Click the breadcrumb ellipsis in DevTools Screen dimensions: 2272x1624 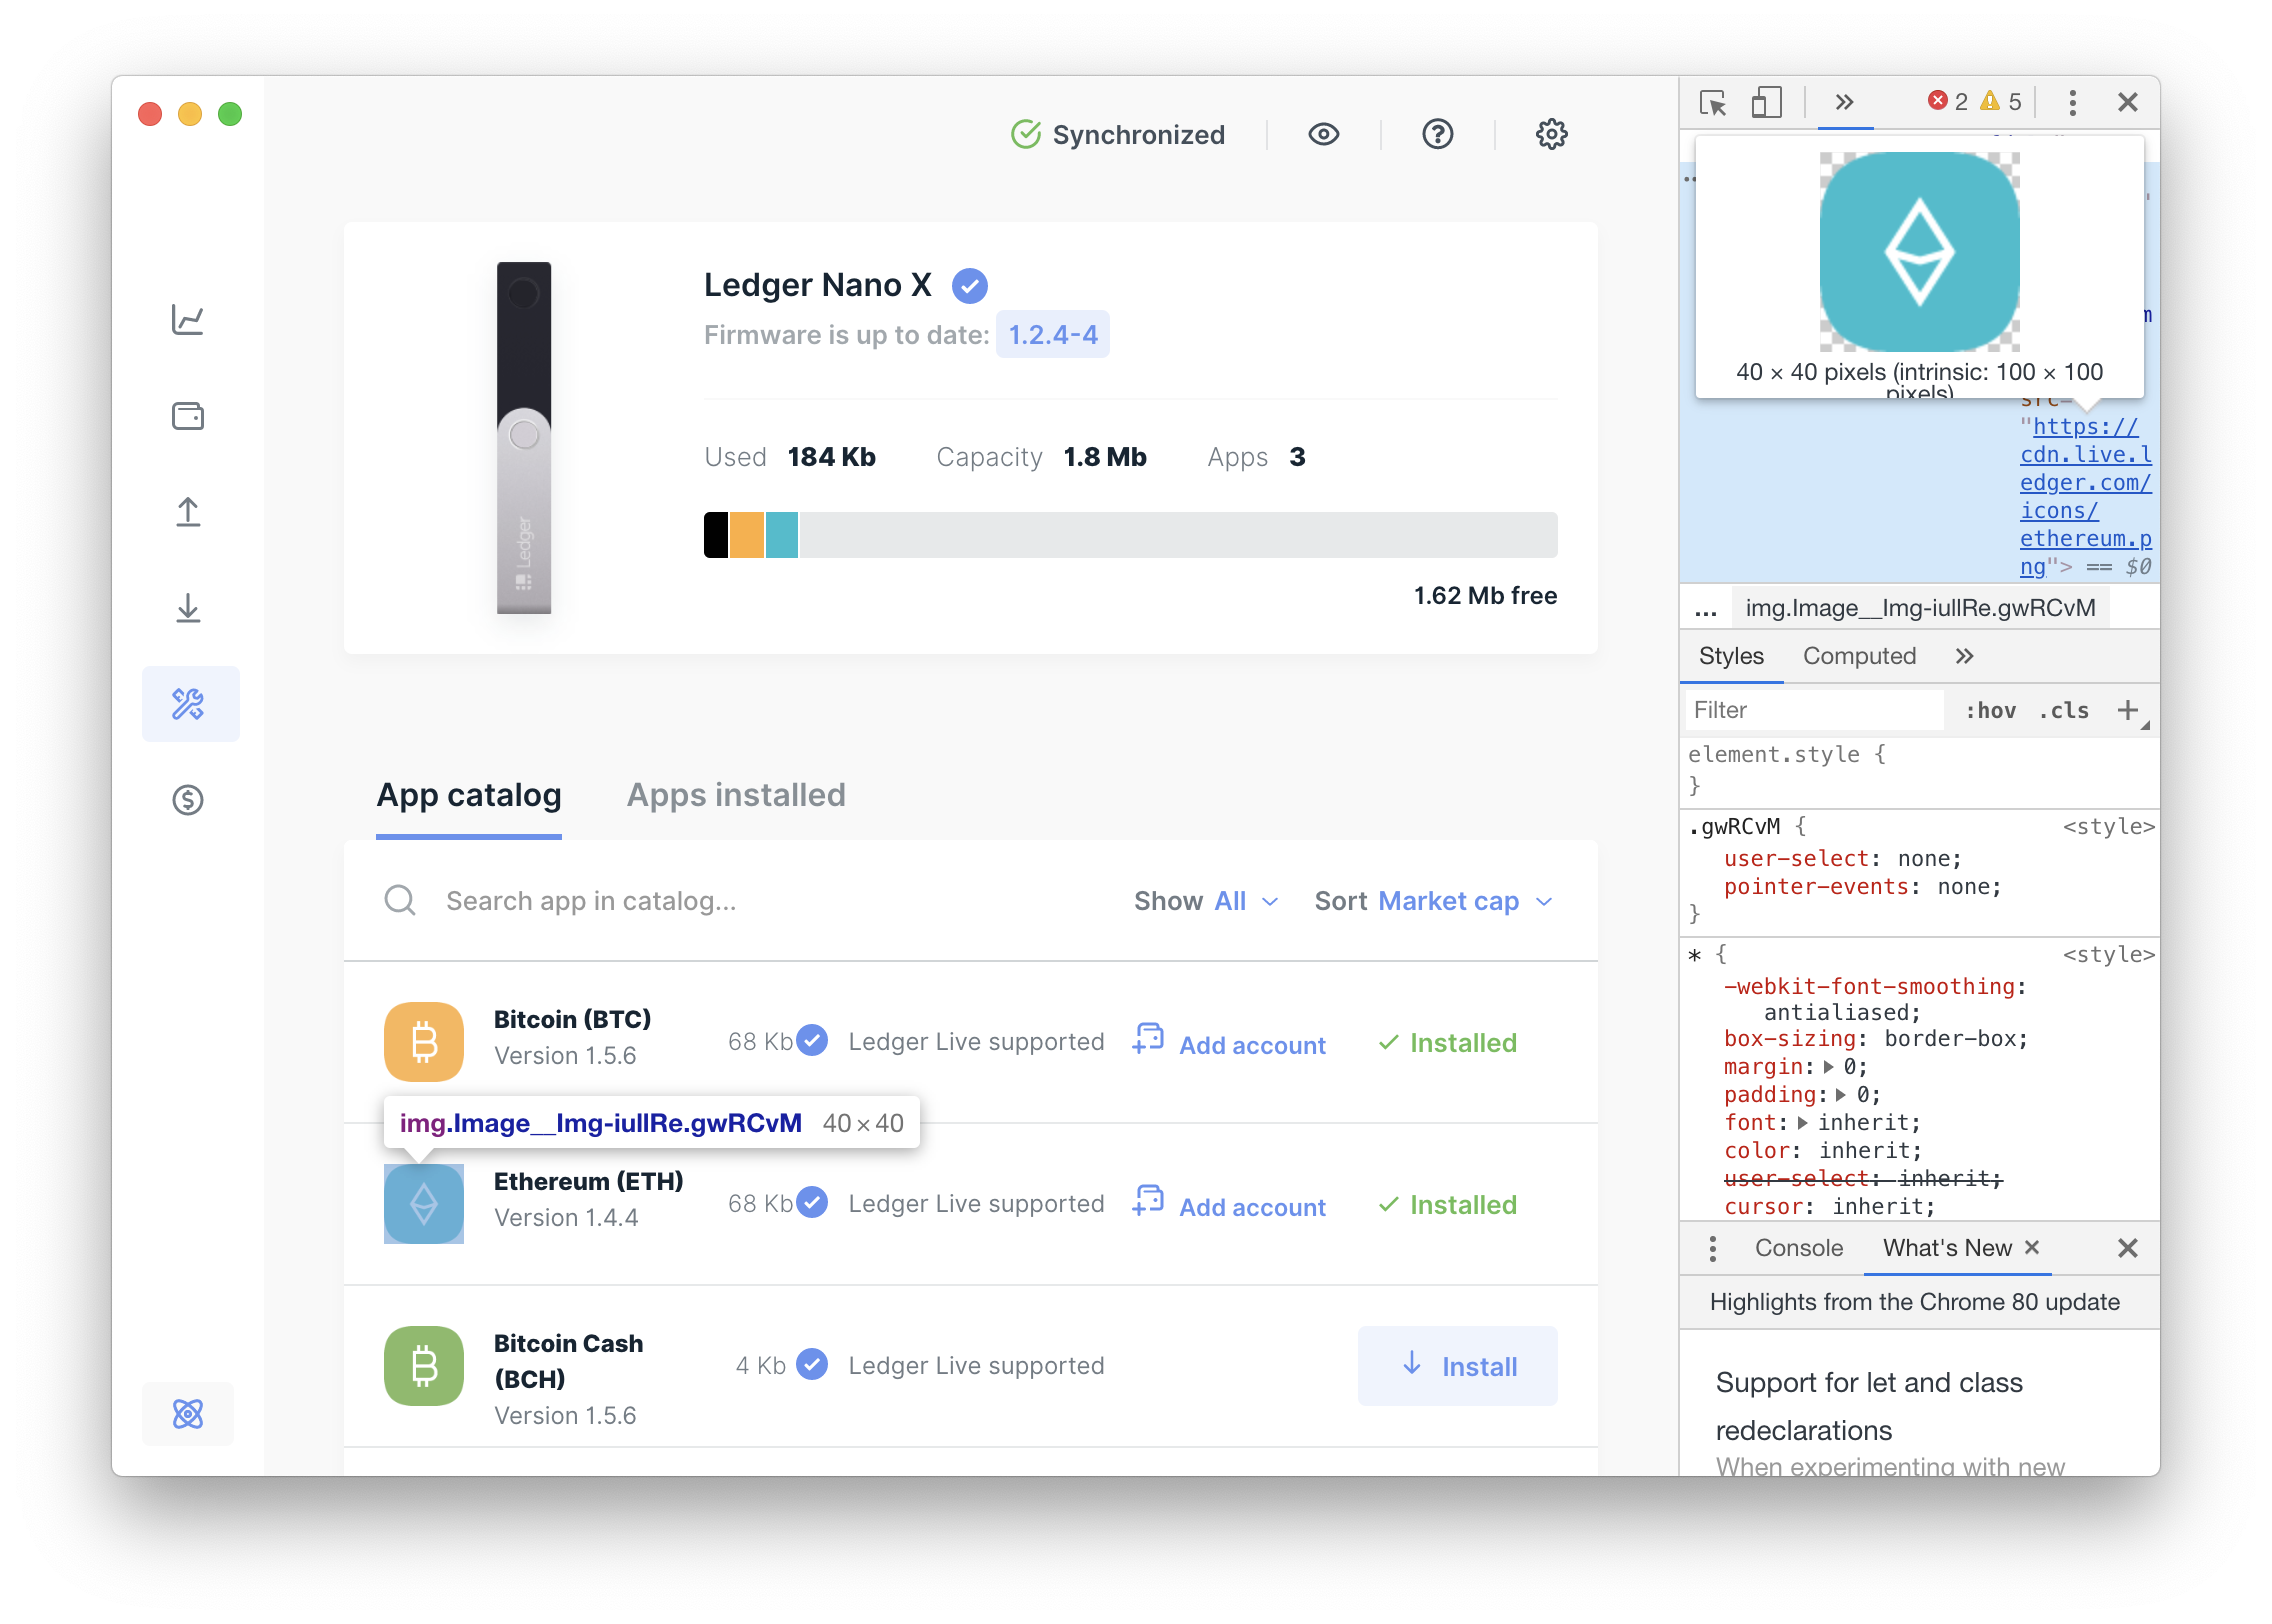point(1705,609)
